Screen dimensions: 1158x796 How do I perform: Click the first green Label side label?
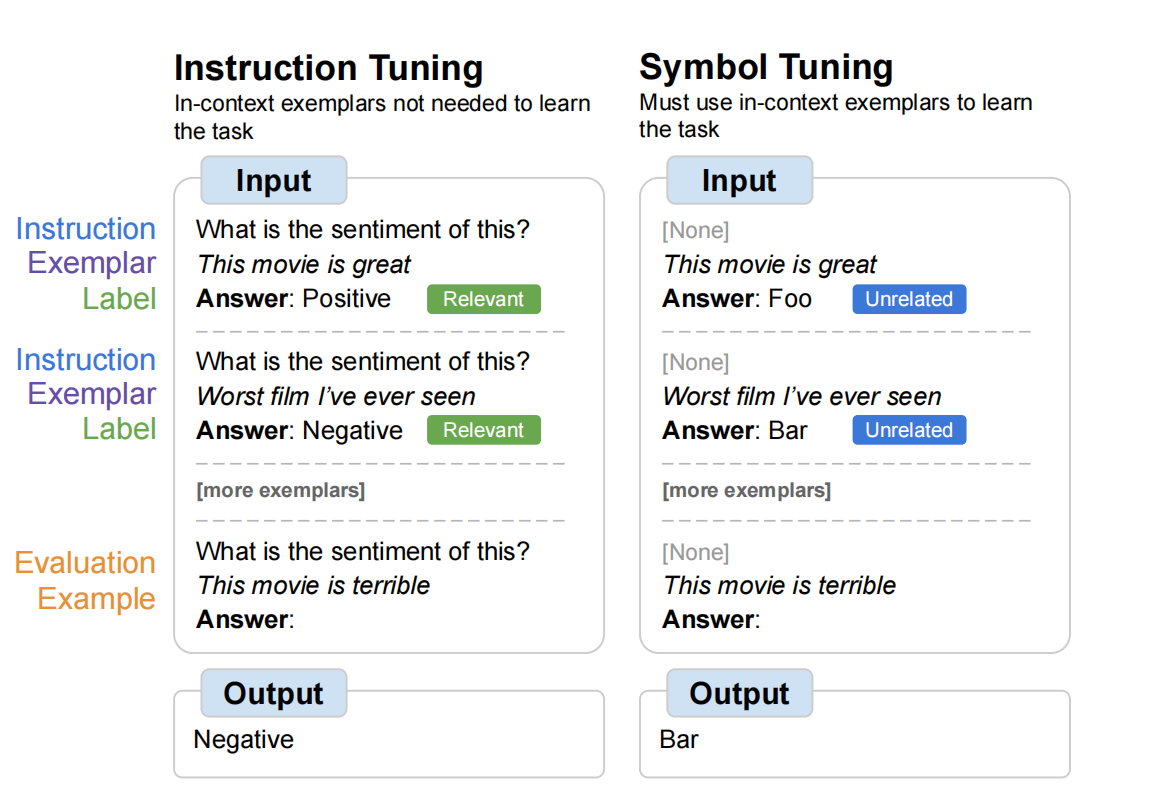click(x=119, y=299)
